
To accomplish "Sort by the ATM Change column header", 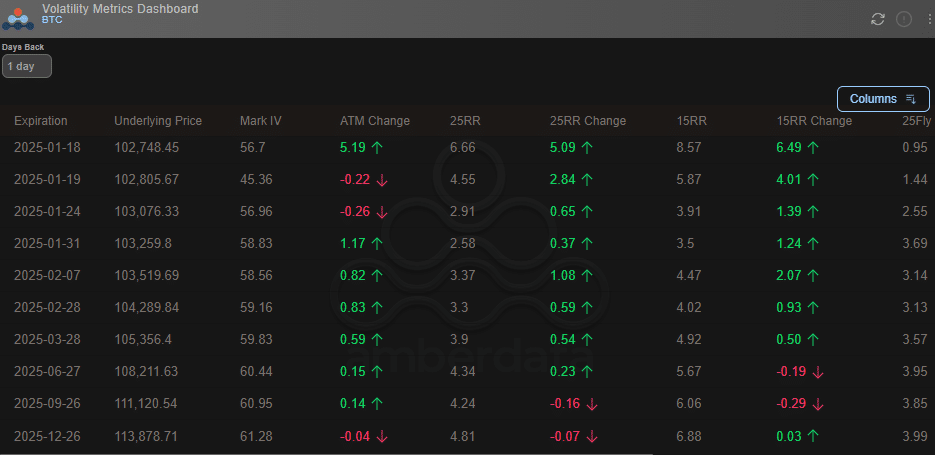I will click(x=375, y=121).
